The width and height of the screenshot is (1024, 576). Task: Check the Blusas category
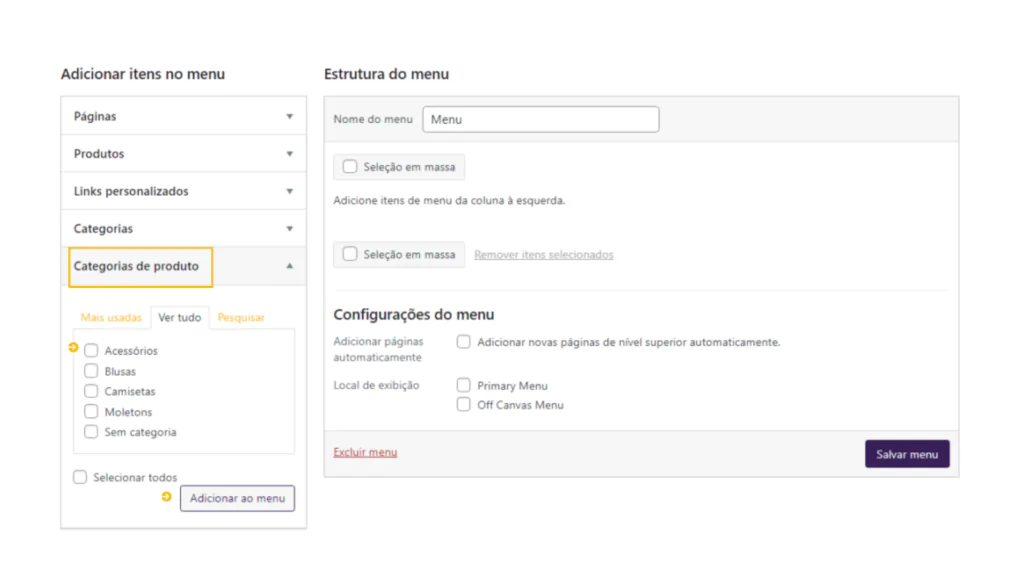coord(91,371)
